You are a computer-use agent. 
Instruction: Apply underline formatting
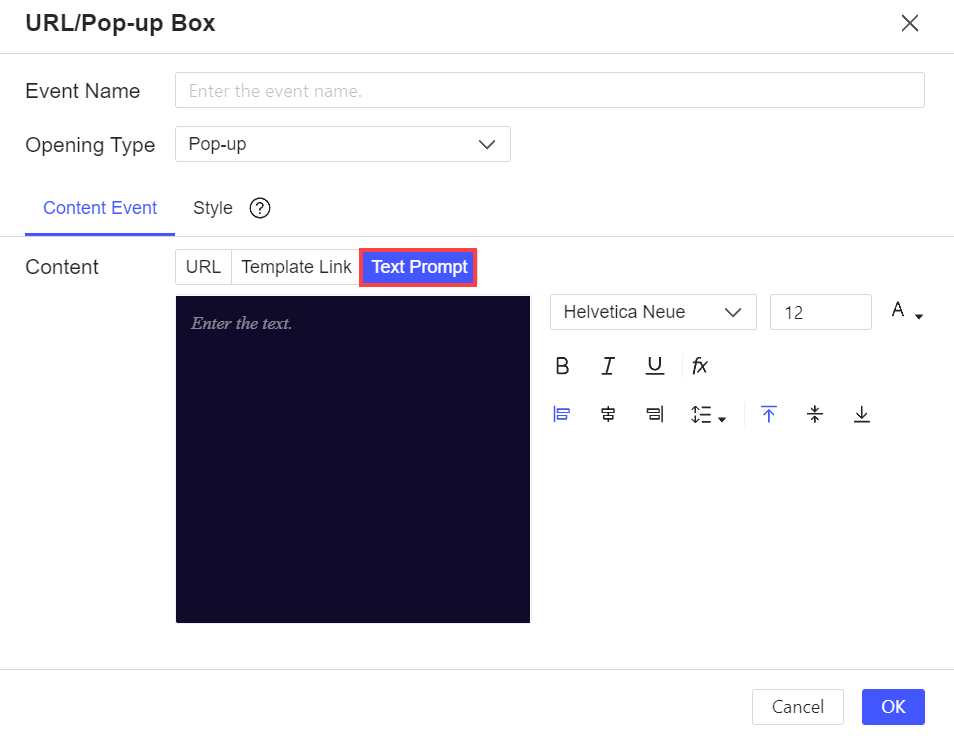(x=655, y=365)
